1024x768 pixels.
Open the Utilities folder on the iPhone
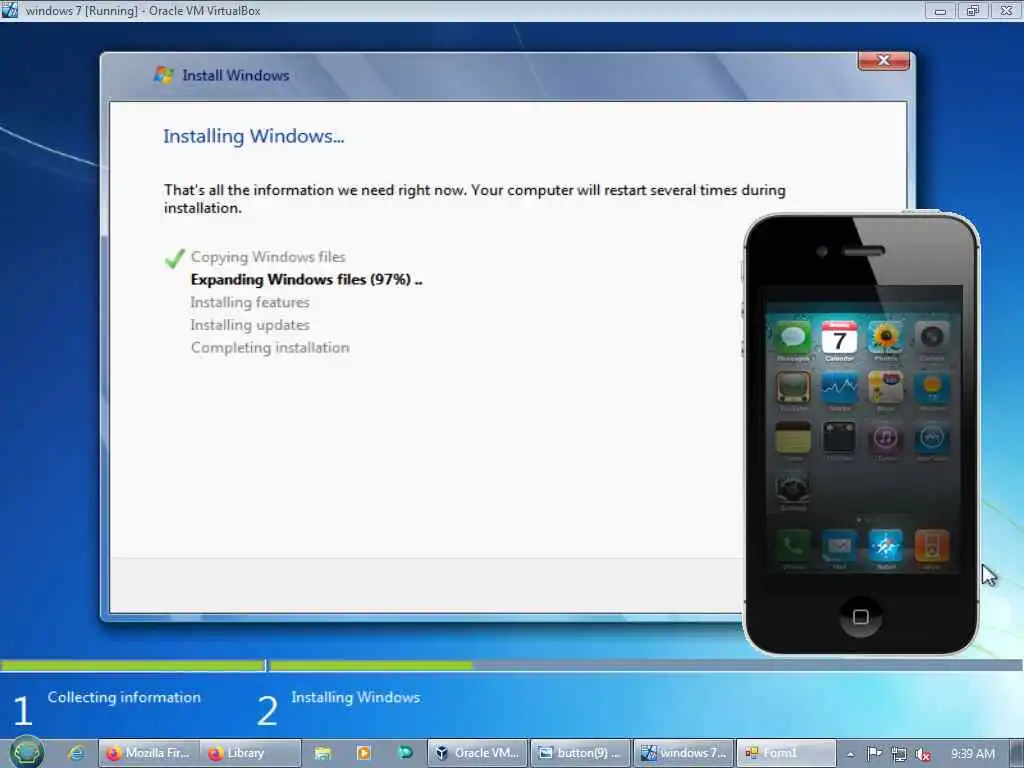839,438
